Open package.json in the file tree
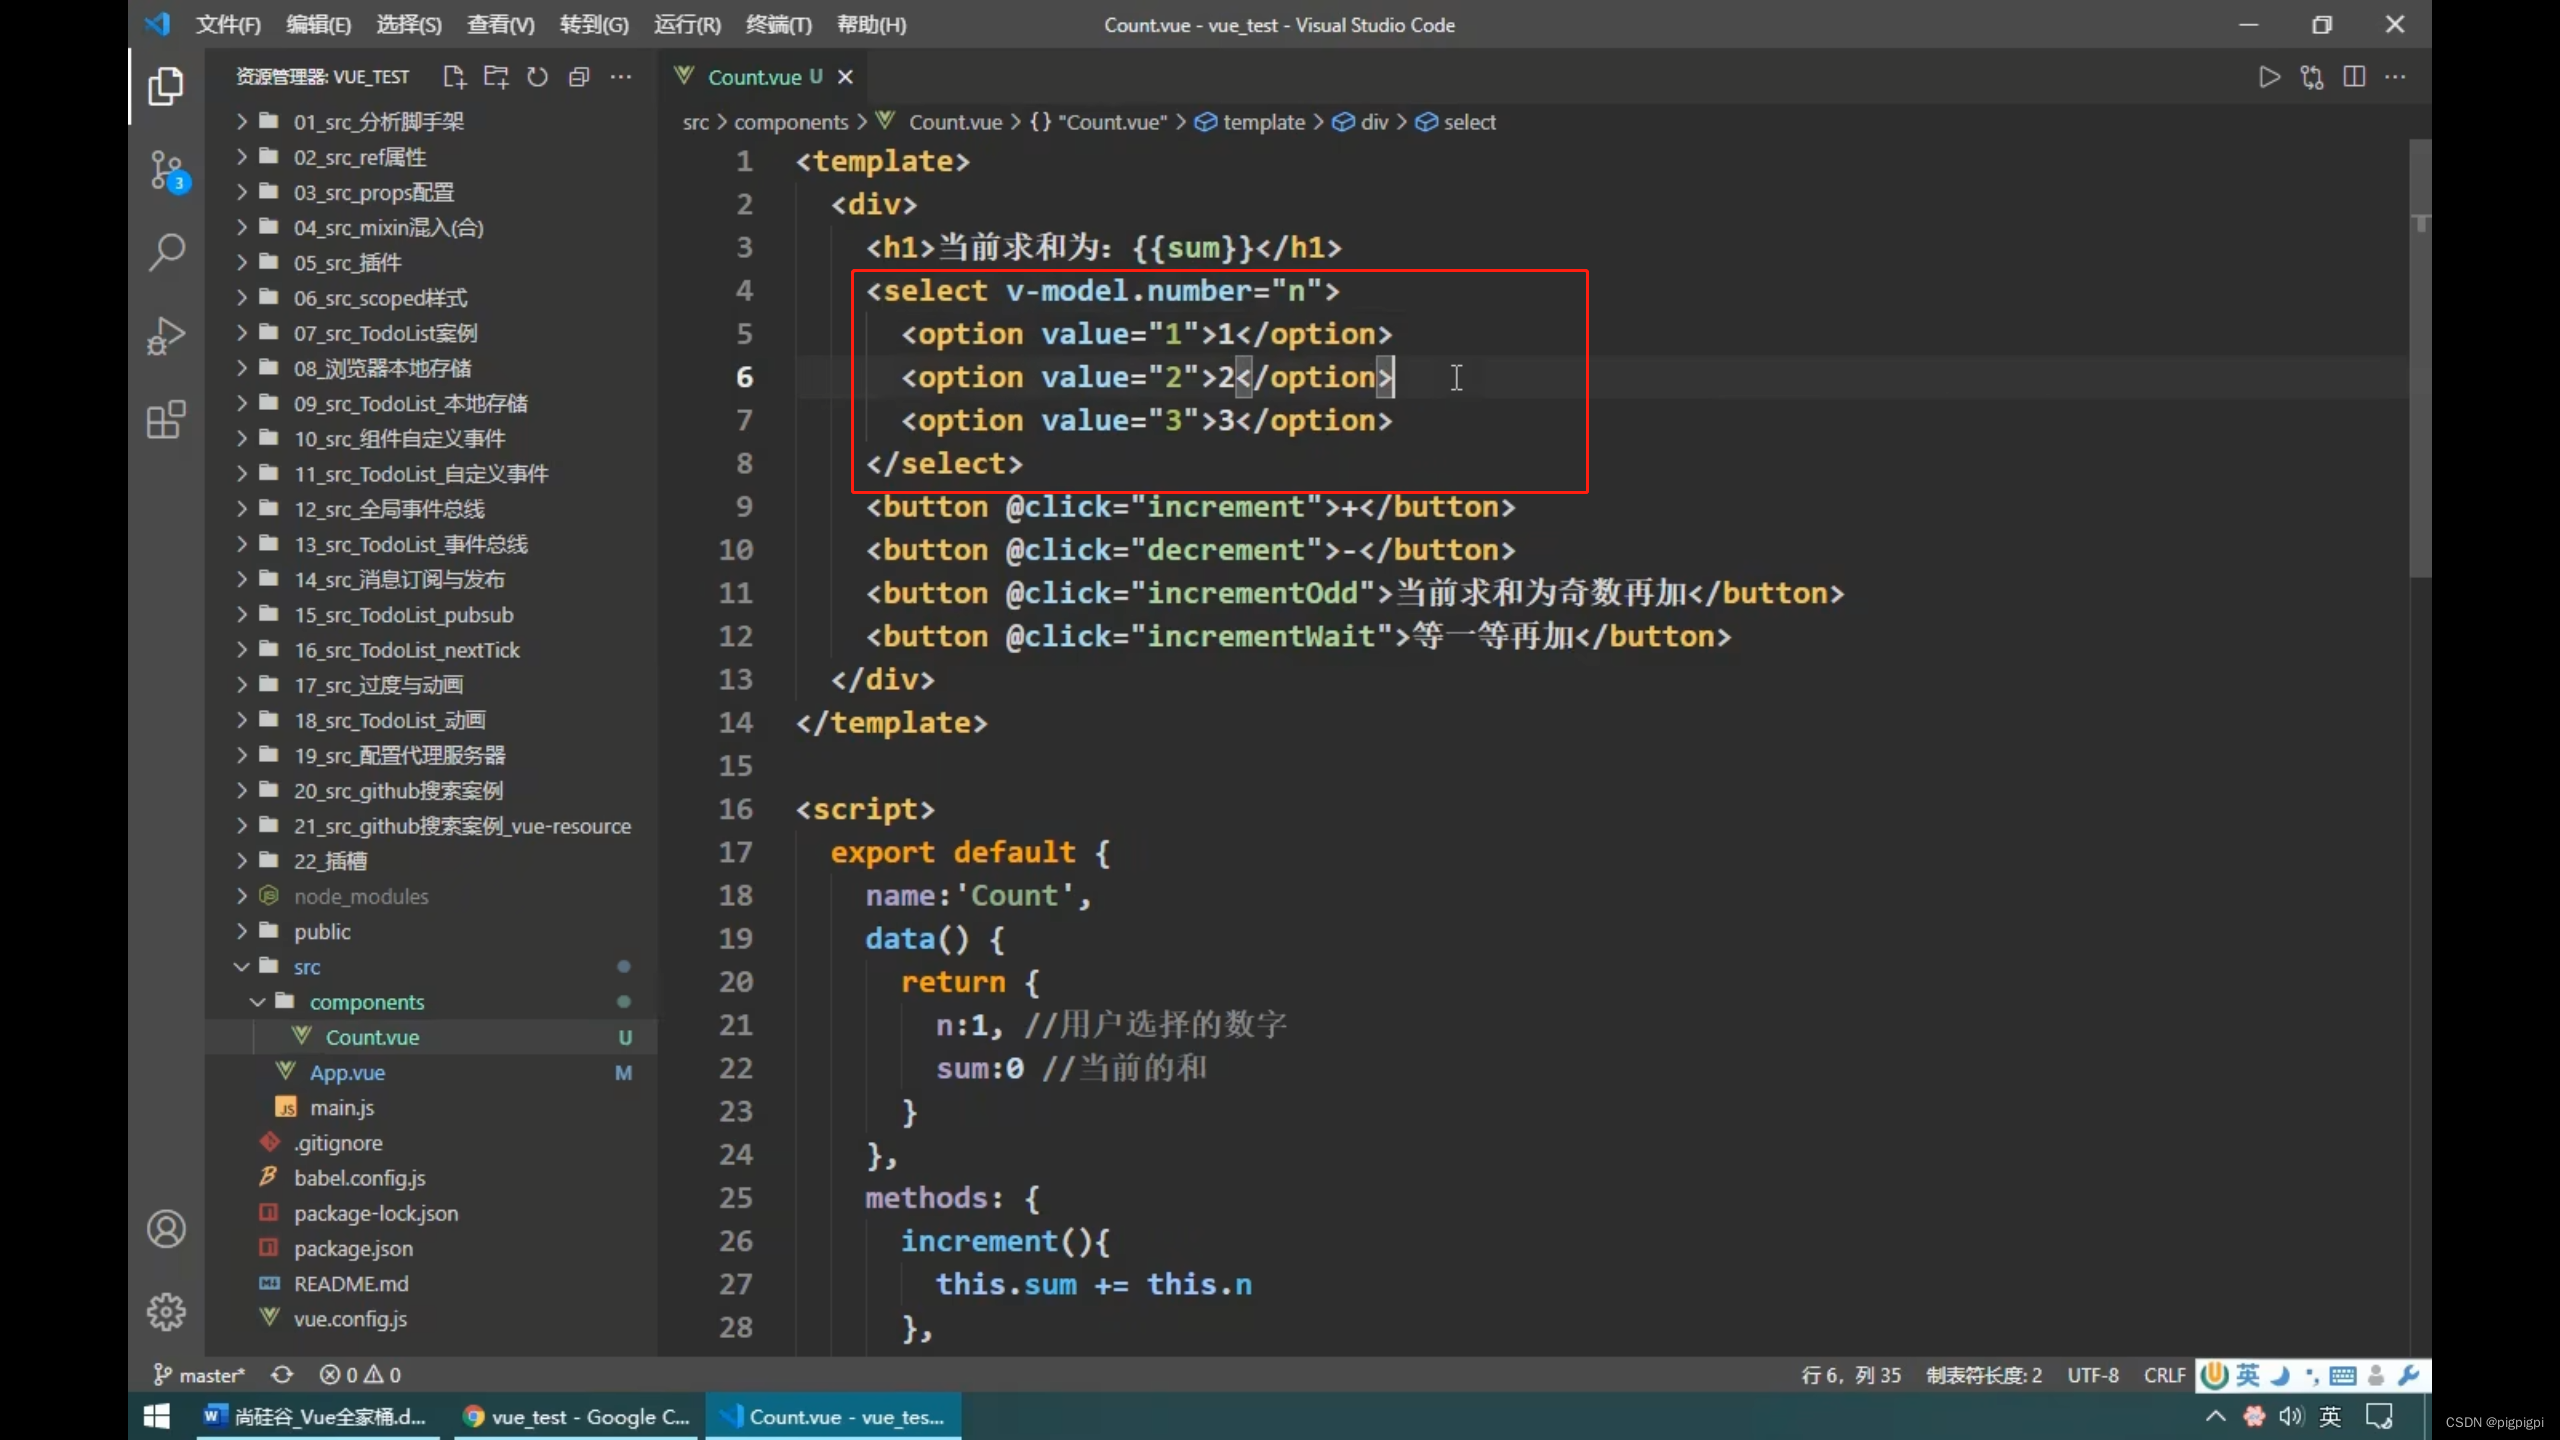The height and width of the screenshot is (1440, 2560). tap(432, 1248)
